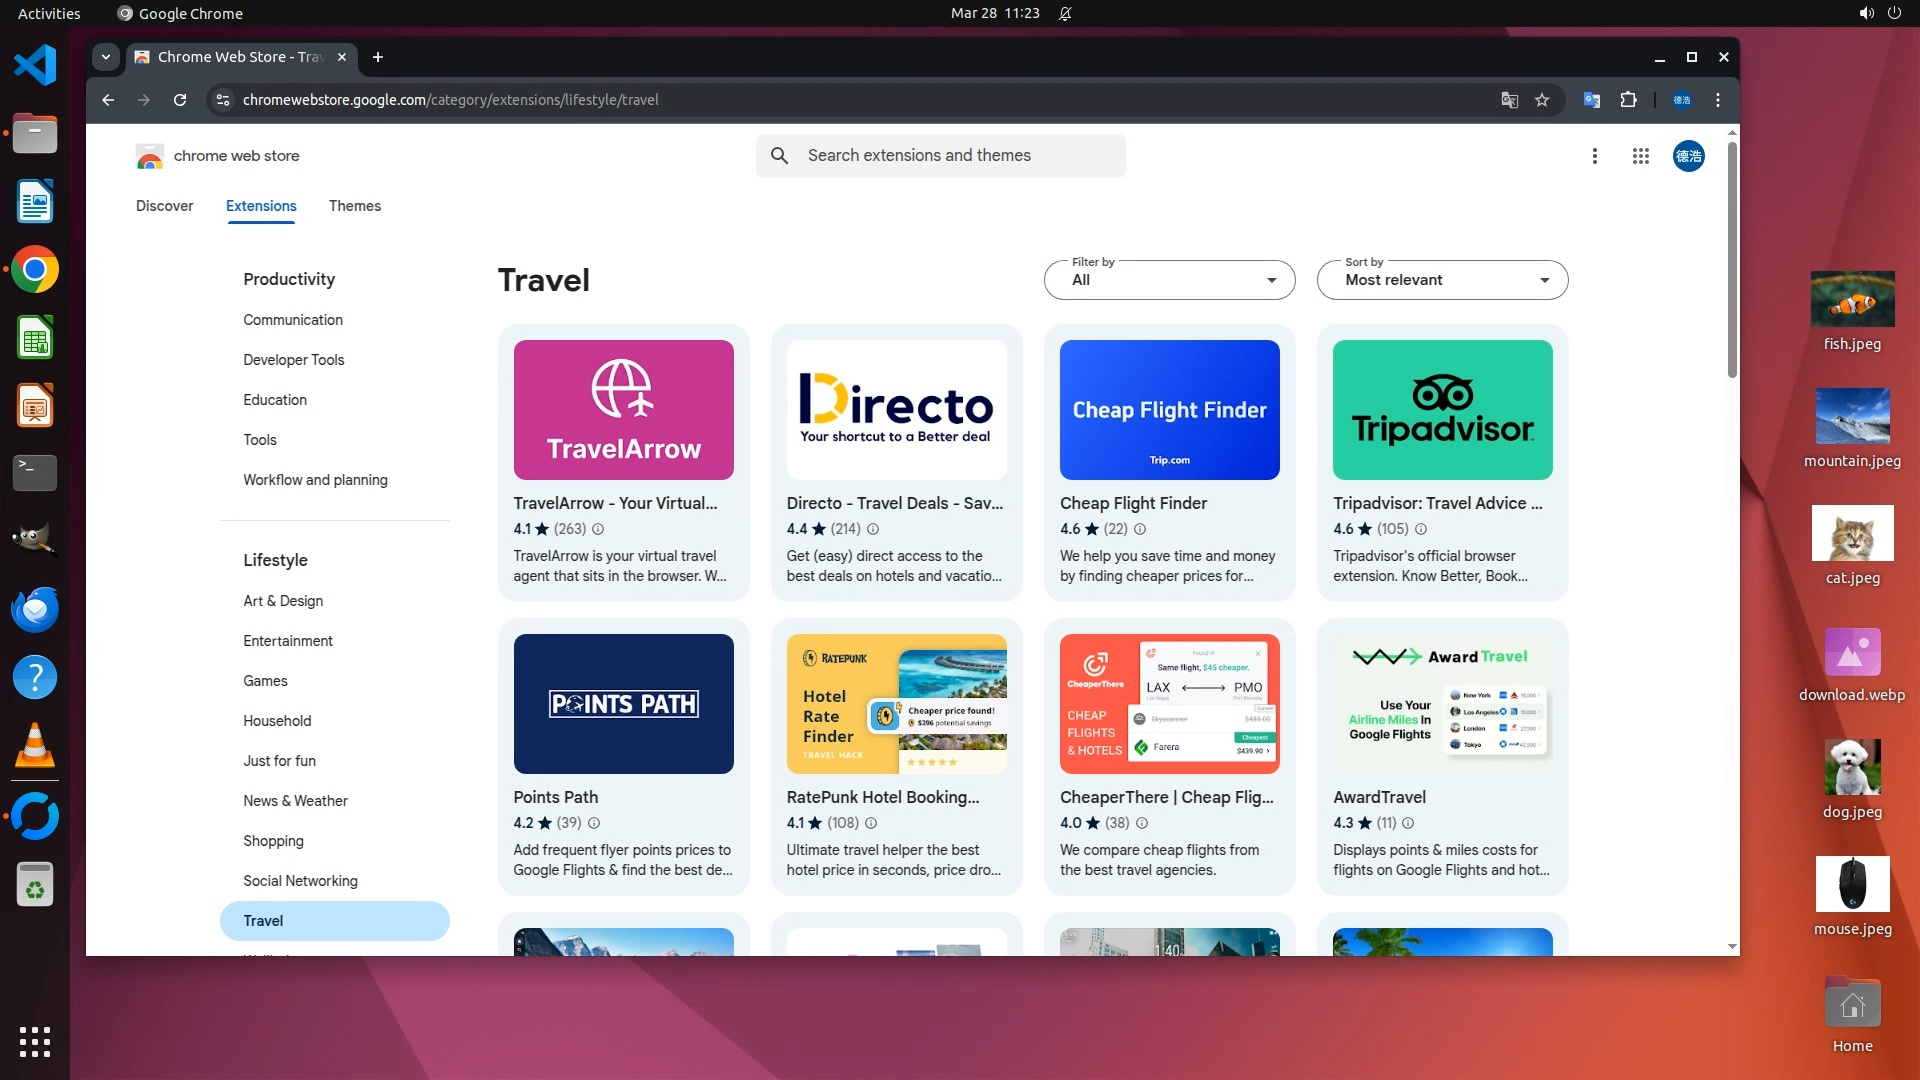Select the Shopping category in sidebar
The image size is (1920, 1080).
(273, 841)
